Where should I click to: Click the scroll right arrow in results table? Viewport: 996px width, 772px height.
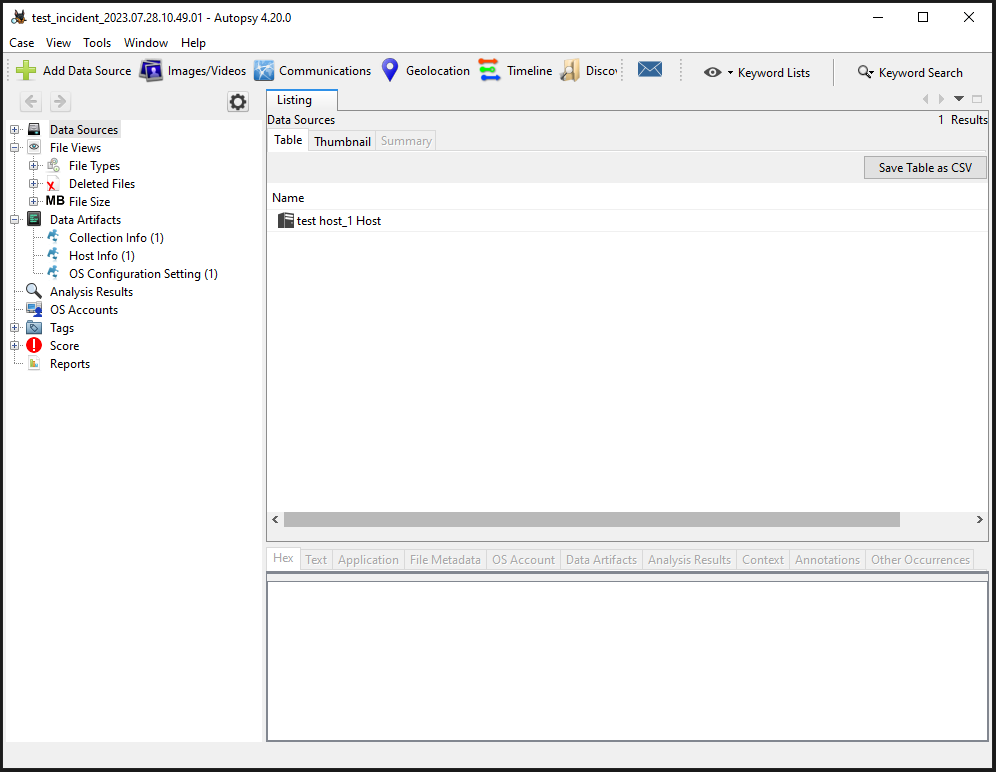click(979, 520)
